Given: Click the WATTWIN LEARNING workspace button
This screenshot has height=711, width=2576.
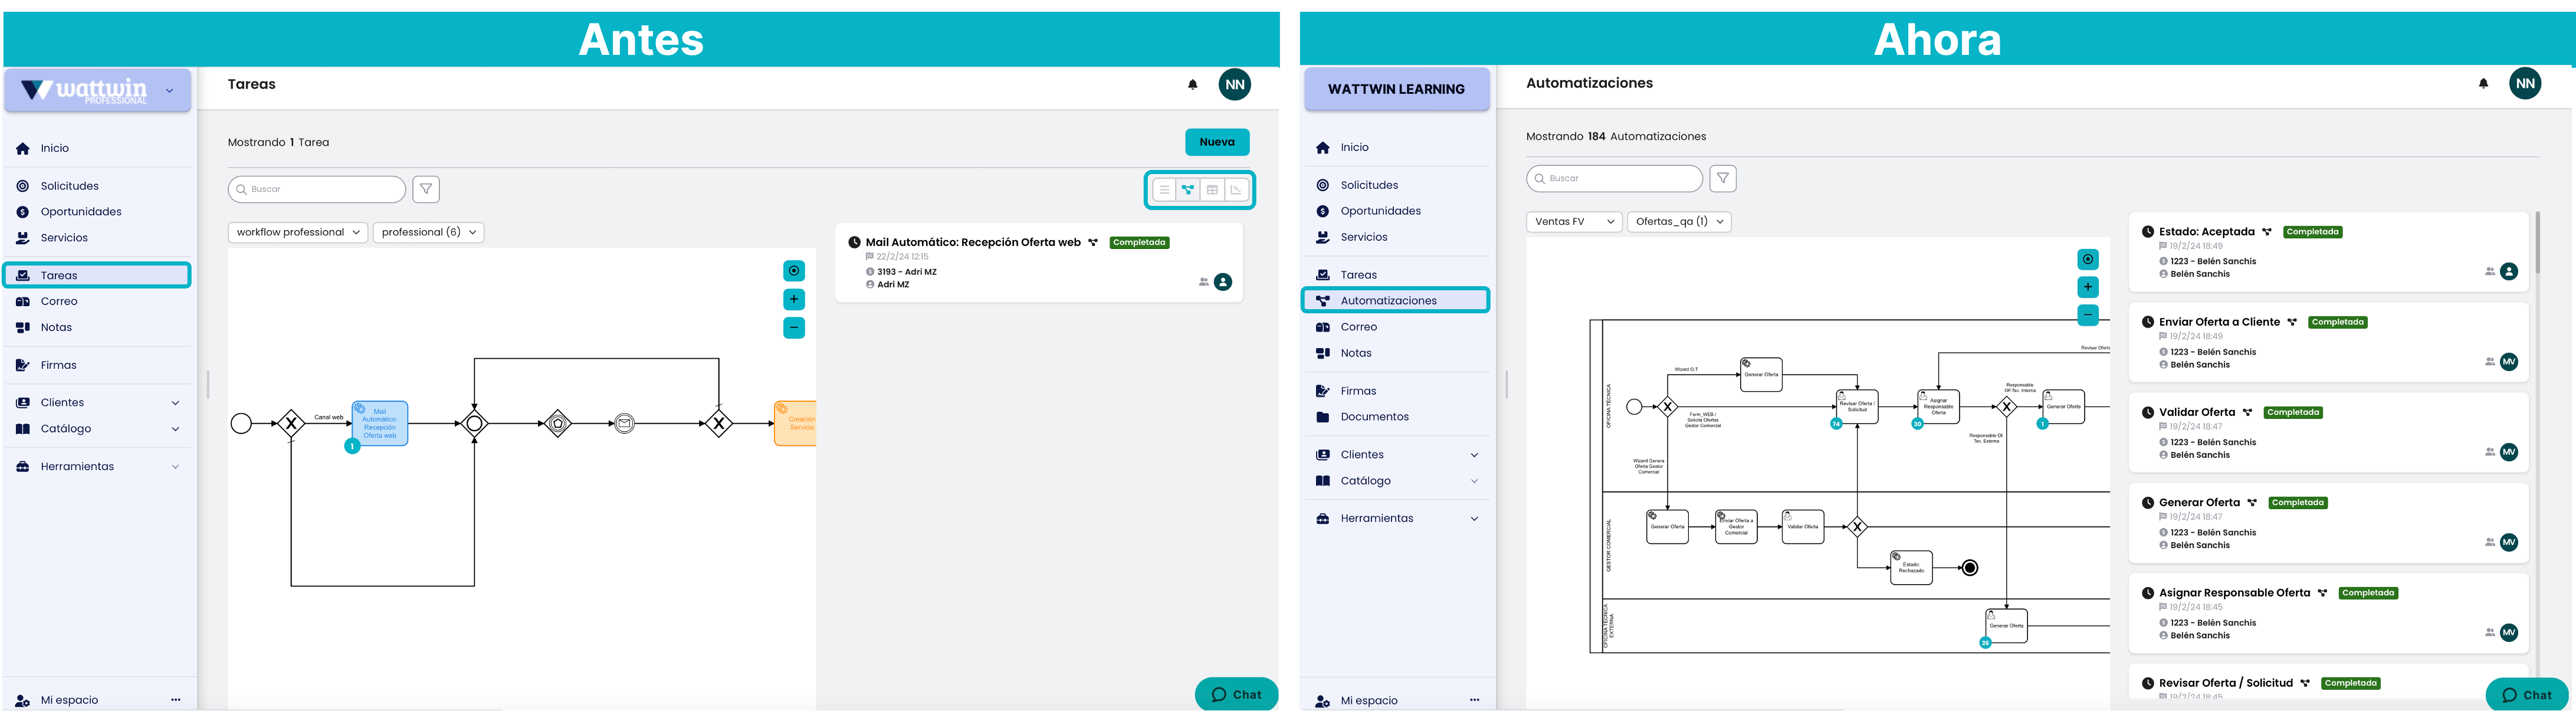Looking at the screenshot, I should [1397, 89].
